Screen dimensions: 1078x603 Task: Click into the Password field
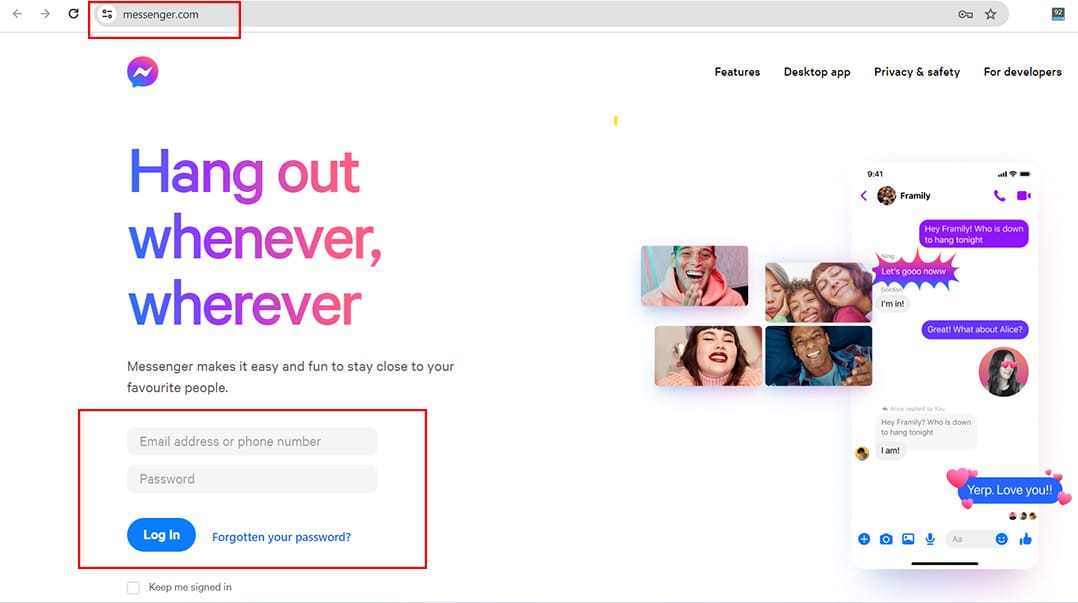[x=252, y=479]
